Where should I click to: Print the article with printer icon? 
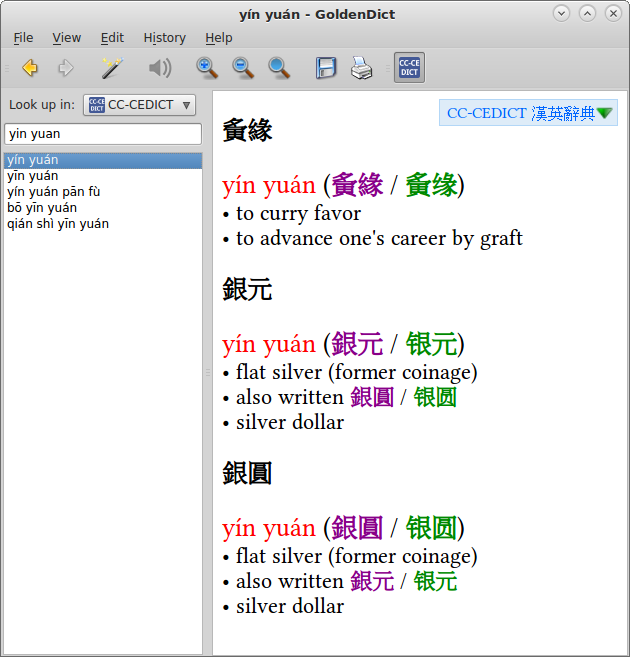(x=361, y=67)
